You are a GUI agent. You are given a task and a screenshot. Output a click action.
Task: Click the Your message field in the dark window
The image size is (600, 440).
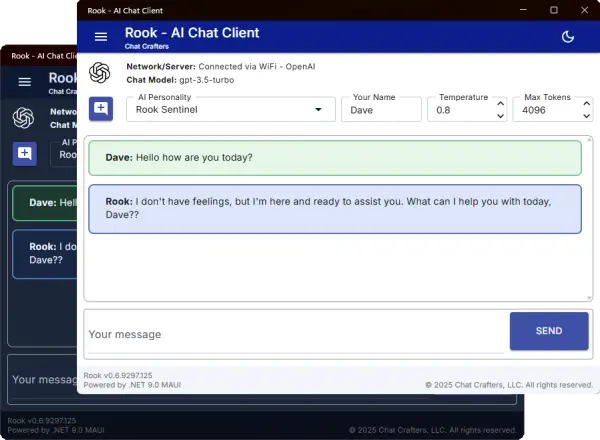pos(44,379)
